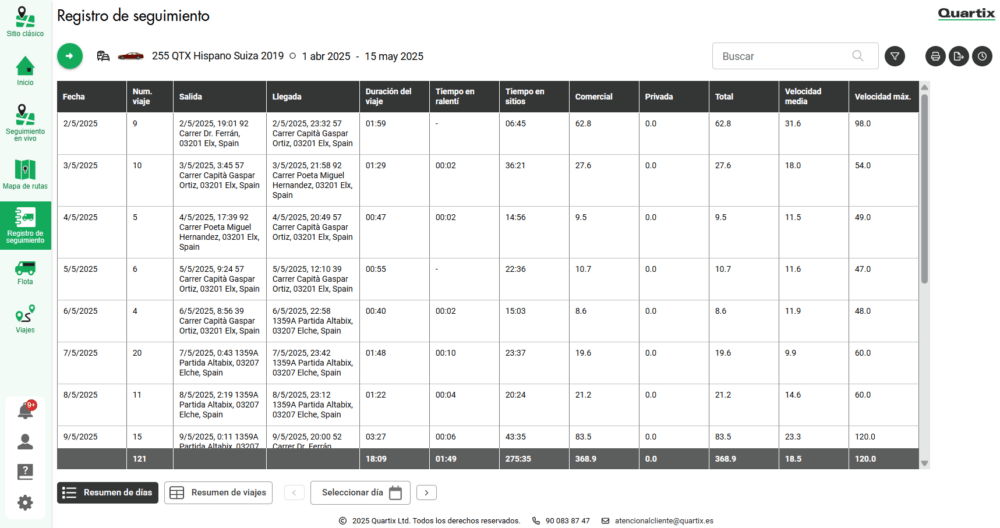Click footer time in sites 275:35

point(518,459)
